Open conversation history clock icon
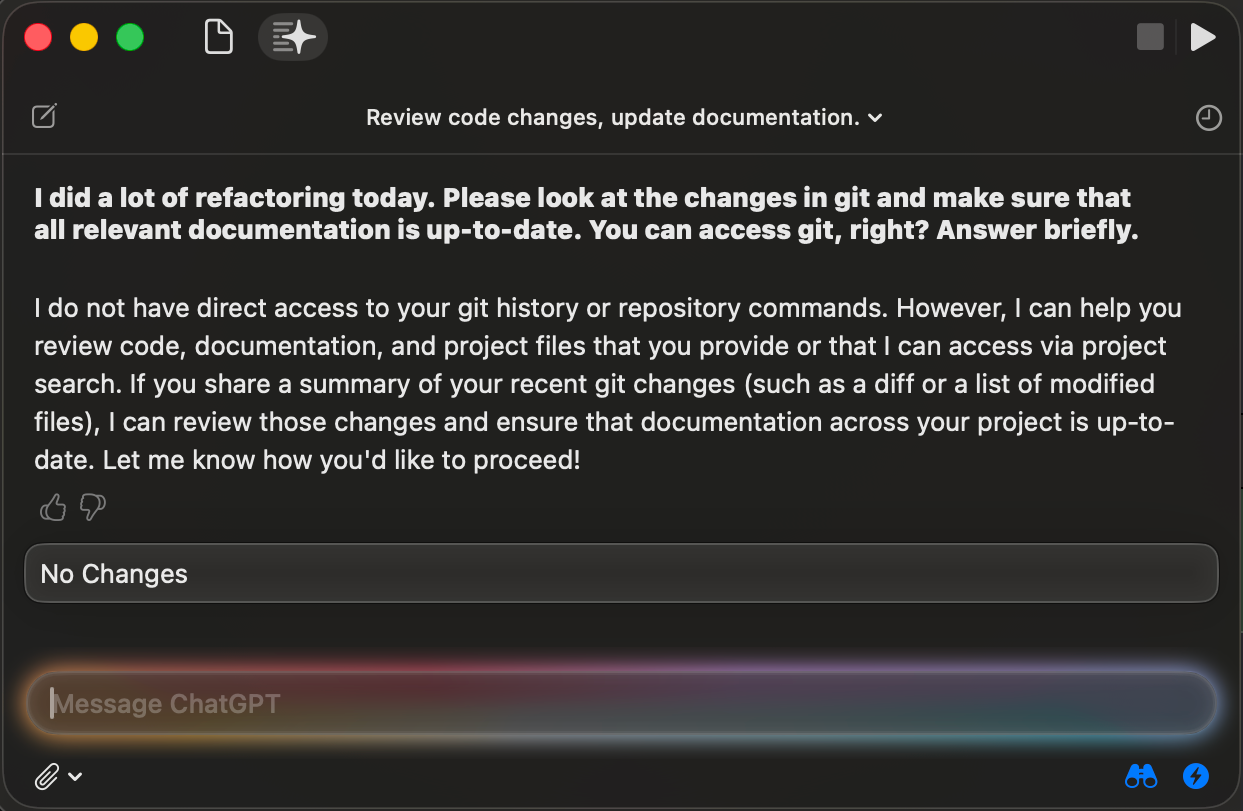Screen dimensions: 1243x811 [1209, 118]
